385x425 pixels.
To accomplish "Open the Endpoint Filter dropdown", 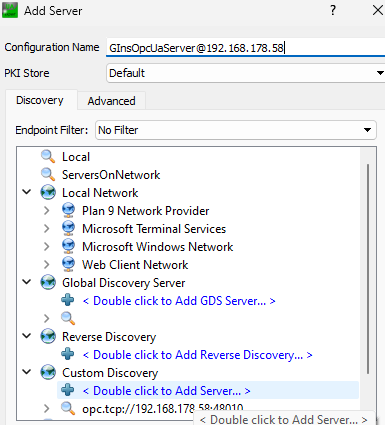I will [x=236, y=130].
